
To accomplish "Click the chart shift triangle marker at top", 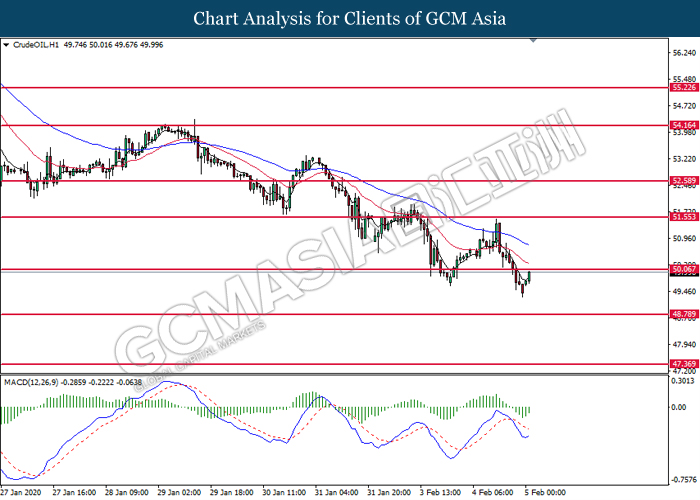I will pyautogui.click(x=533, y=41).
